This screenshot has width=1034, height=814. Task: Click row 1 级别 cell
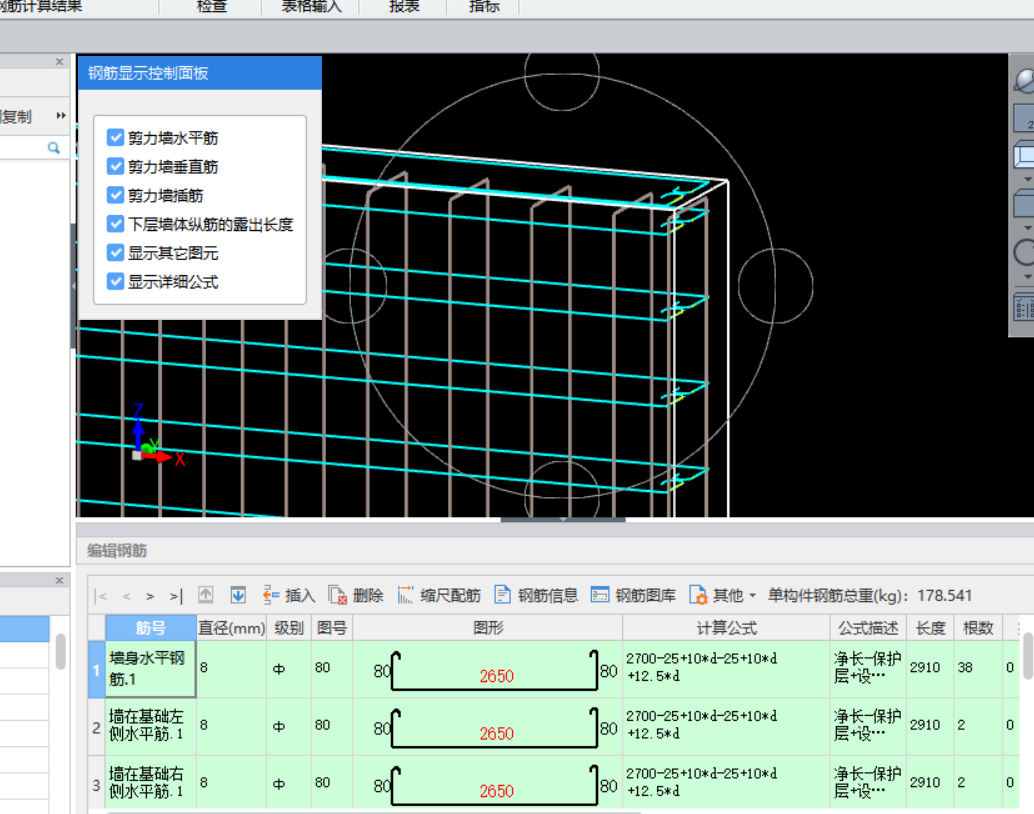[x=289, y=669]
